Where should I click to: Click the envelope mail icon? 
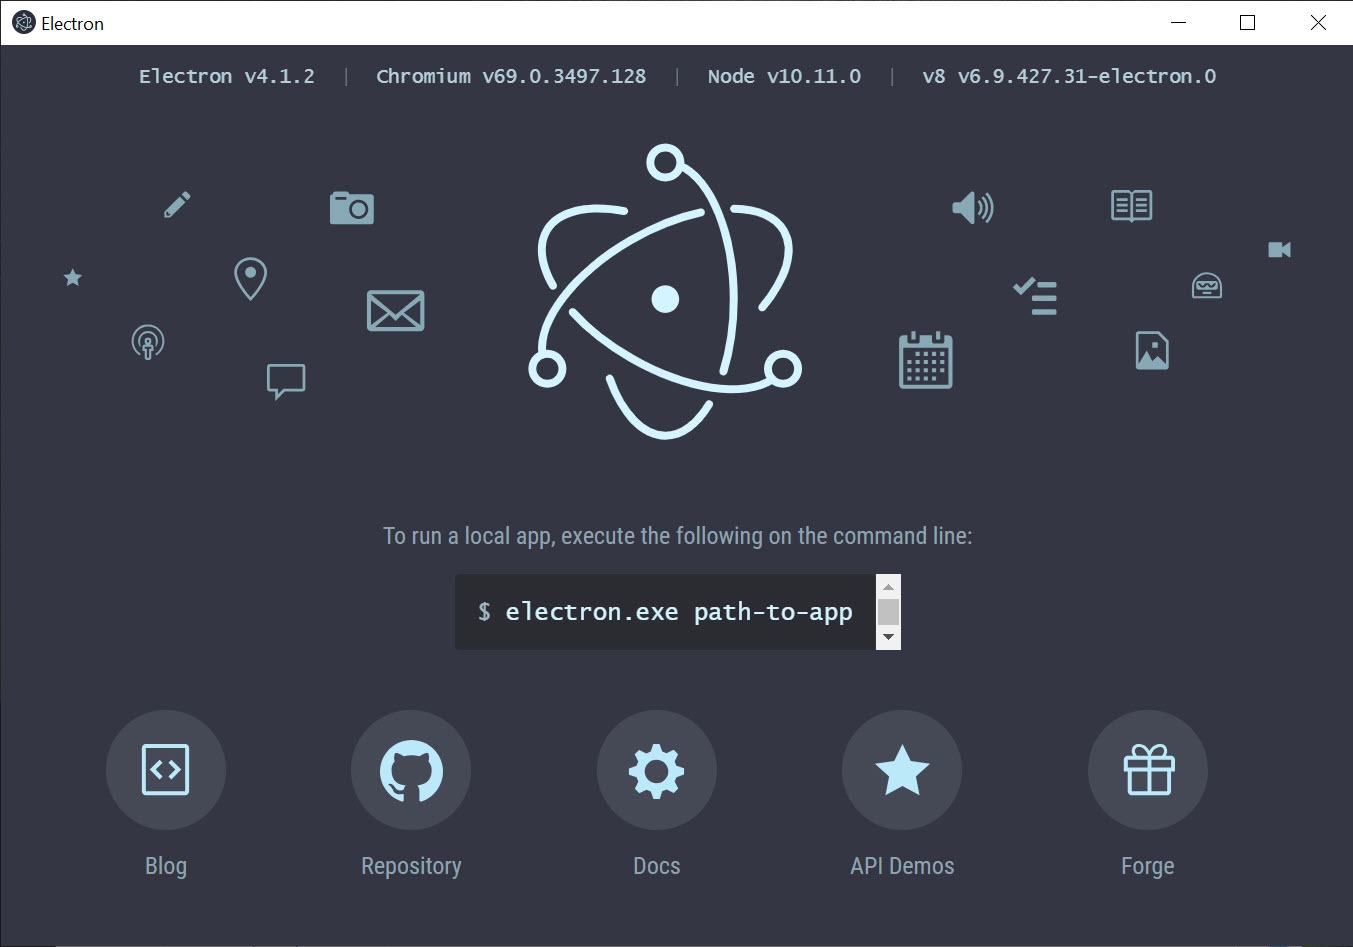(x=396, y=311)
